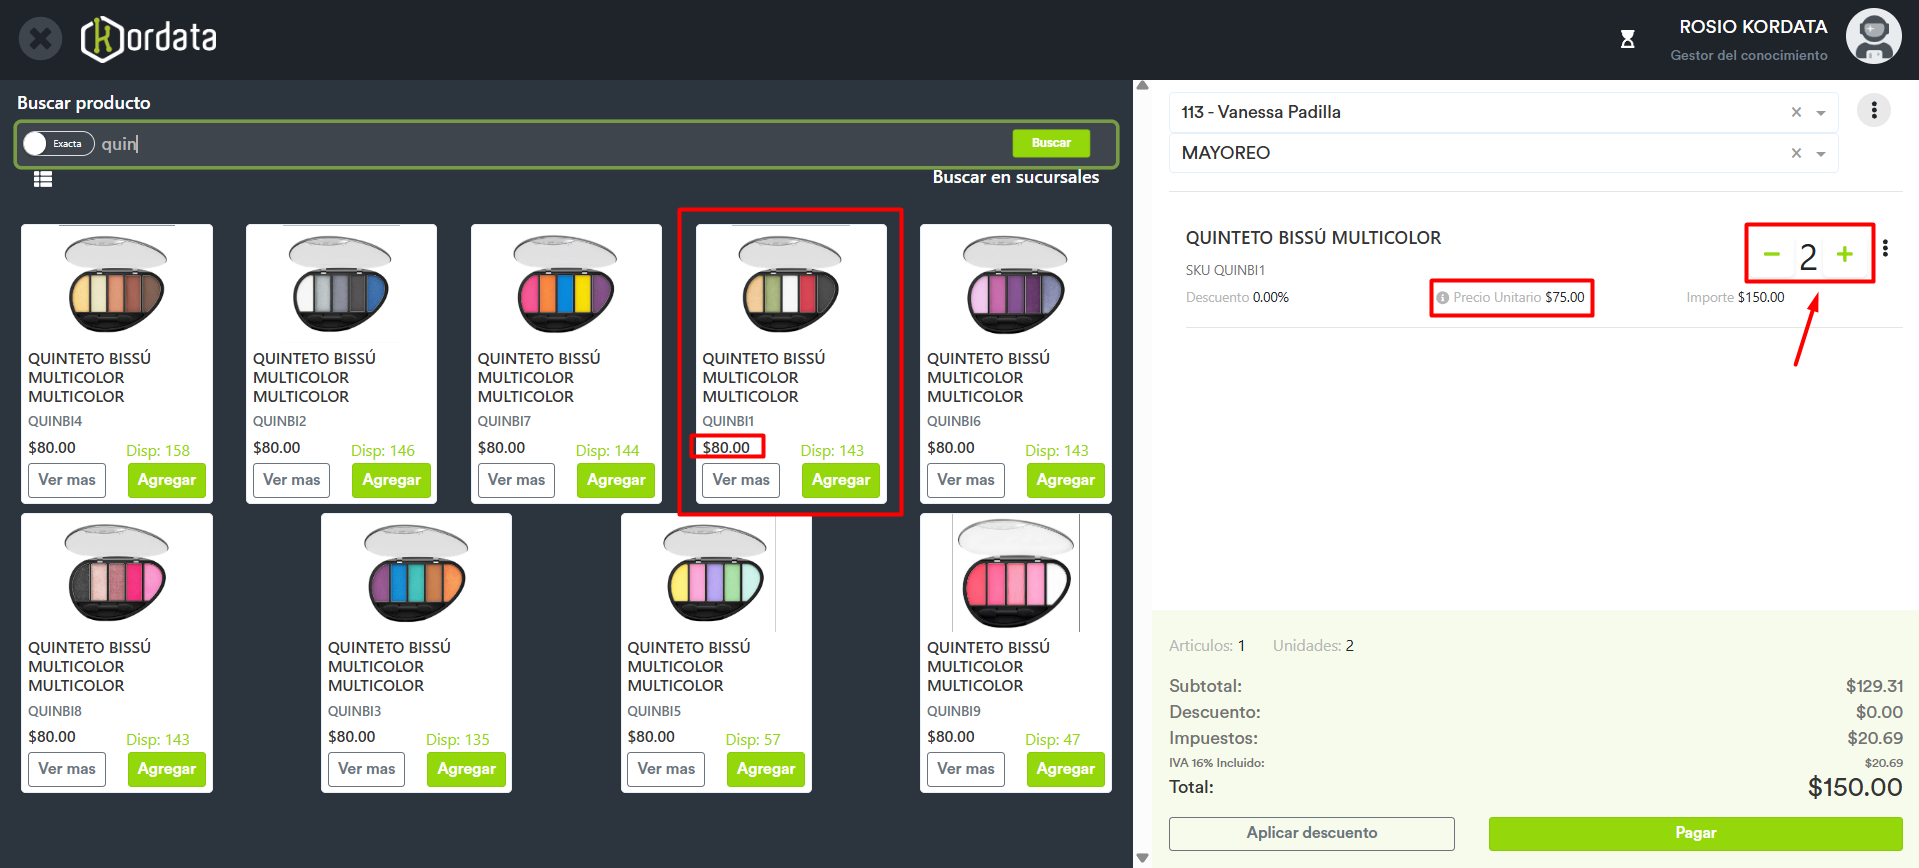Open three-dot menu next to customer field

point(1873,110)
